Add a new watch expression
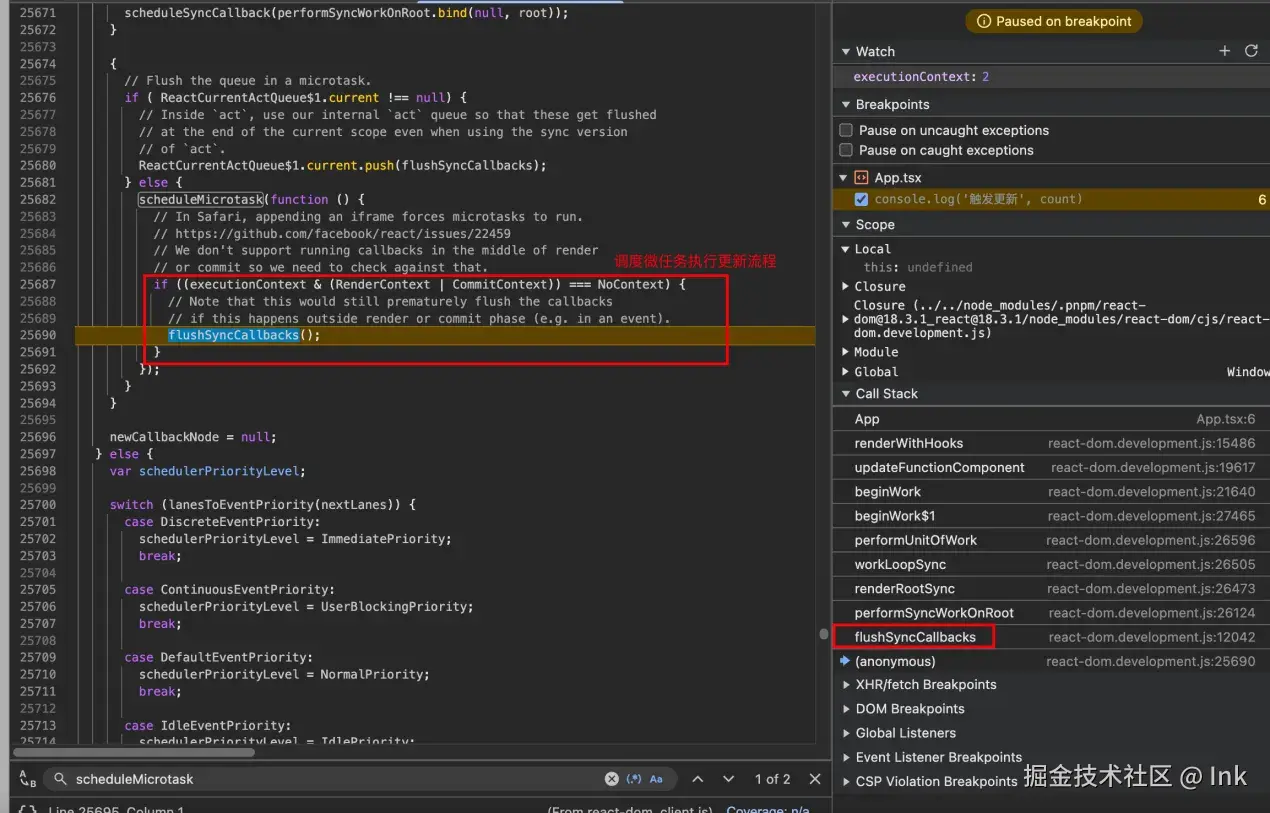The image size is (1270, 813). point(1224,51)
